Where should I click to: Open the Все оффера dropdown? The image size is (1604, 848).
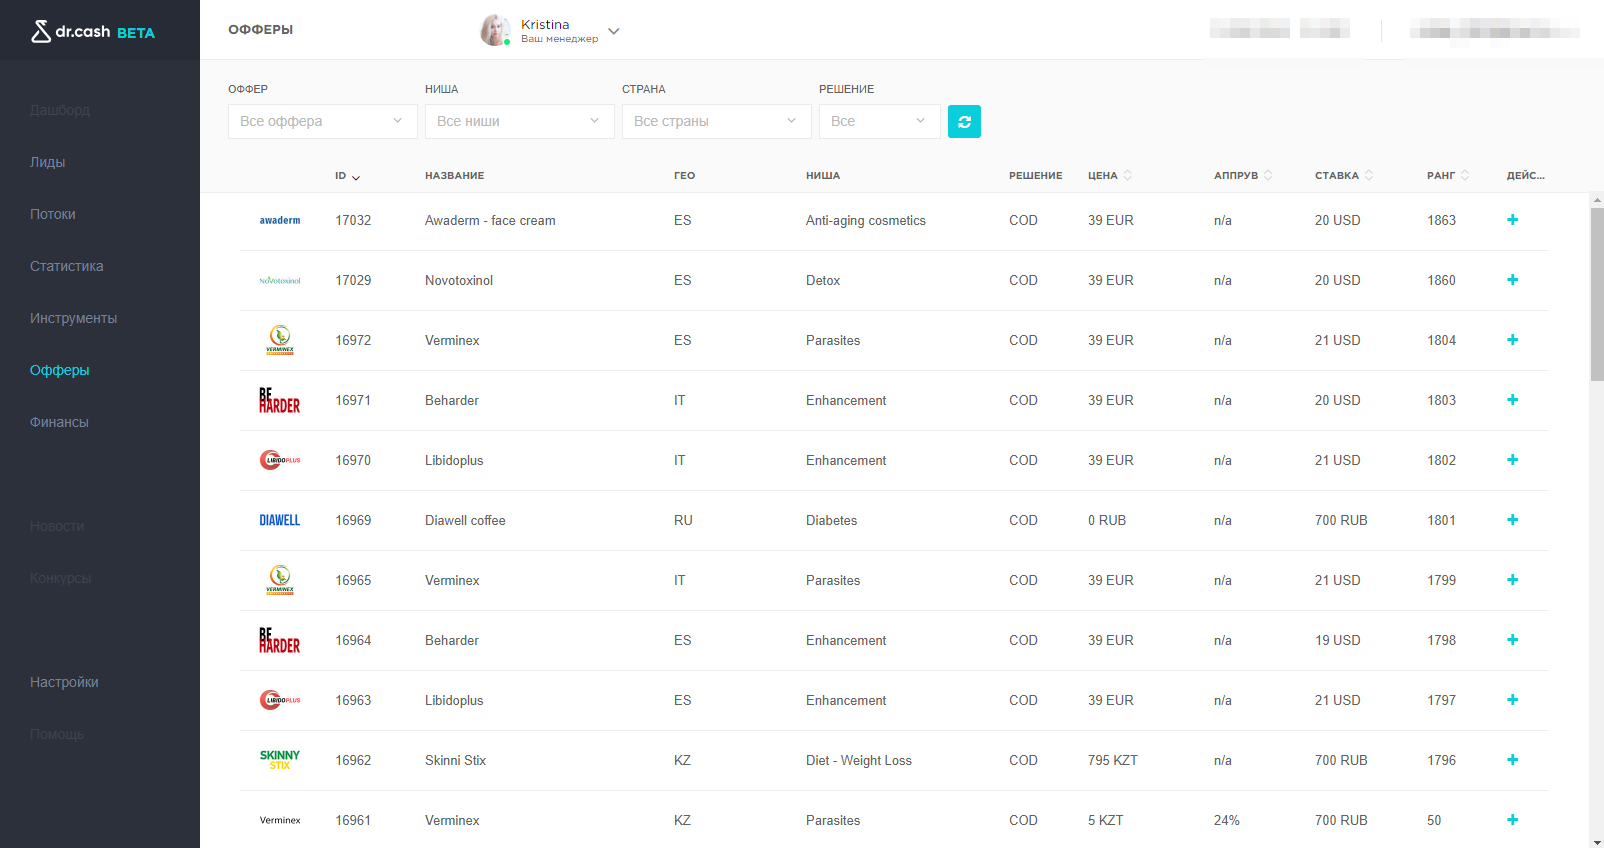322,122
